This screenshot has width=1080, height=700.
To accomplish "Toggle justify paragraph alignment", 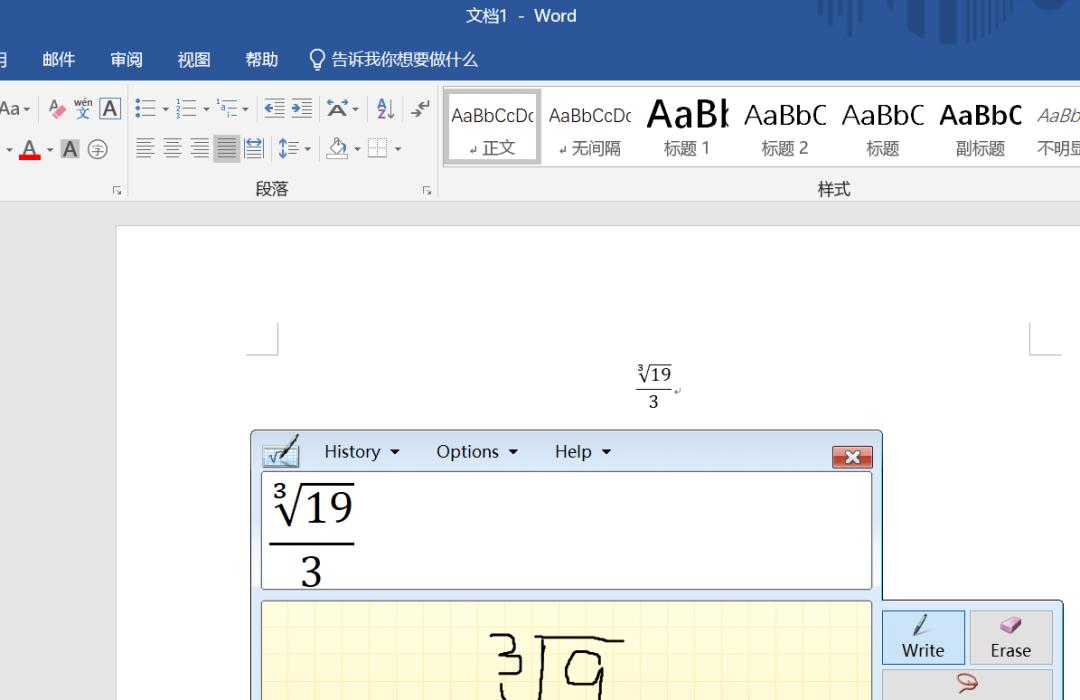I will 227,147.
